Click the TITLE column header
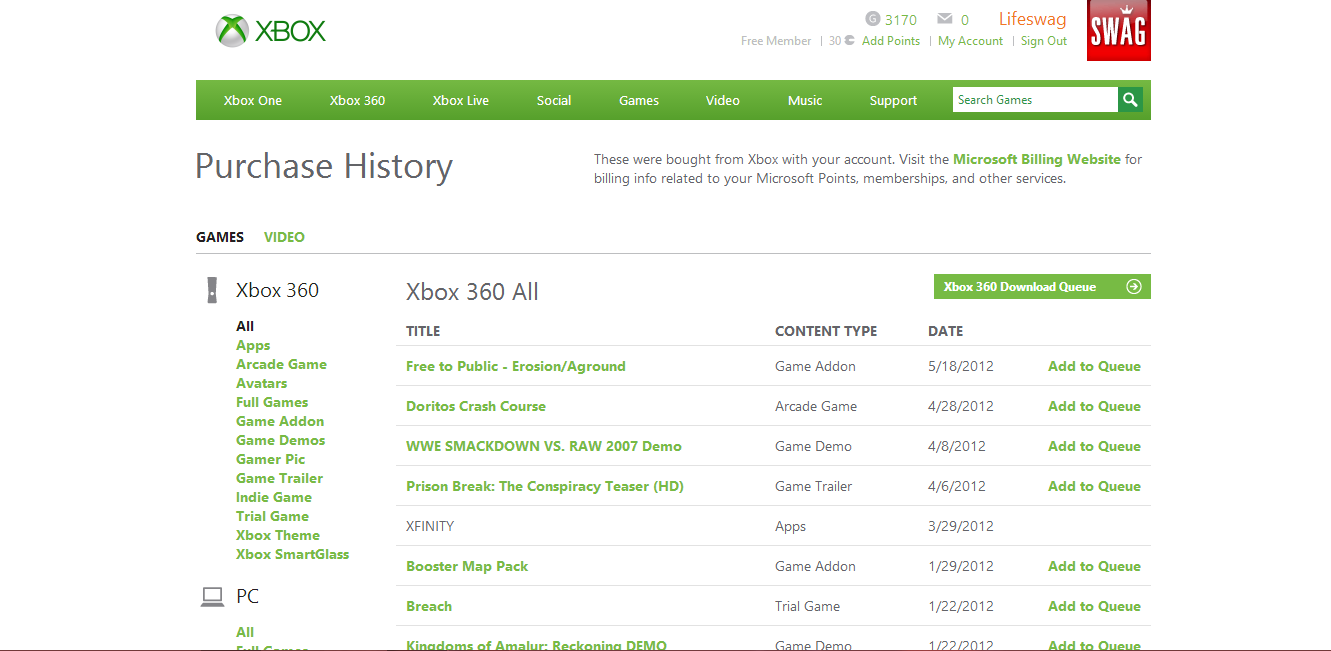Viewport: 1331px width, 651px height. coord(423,331)
